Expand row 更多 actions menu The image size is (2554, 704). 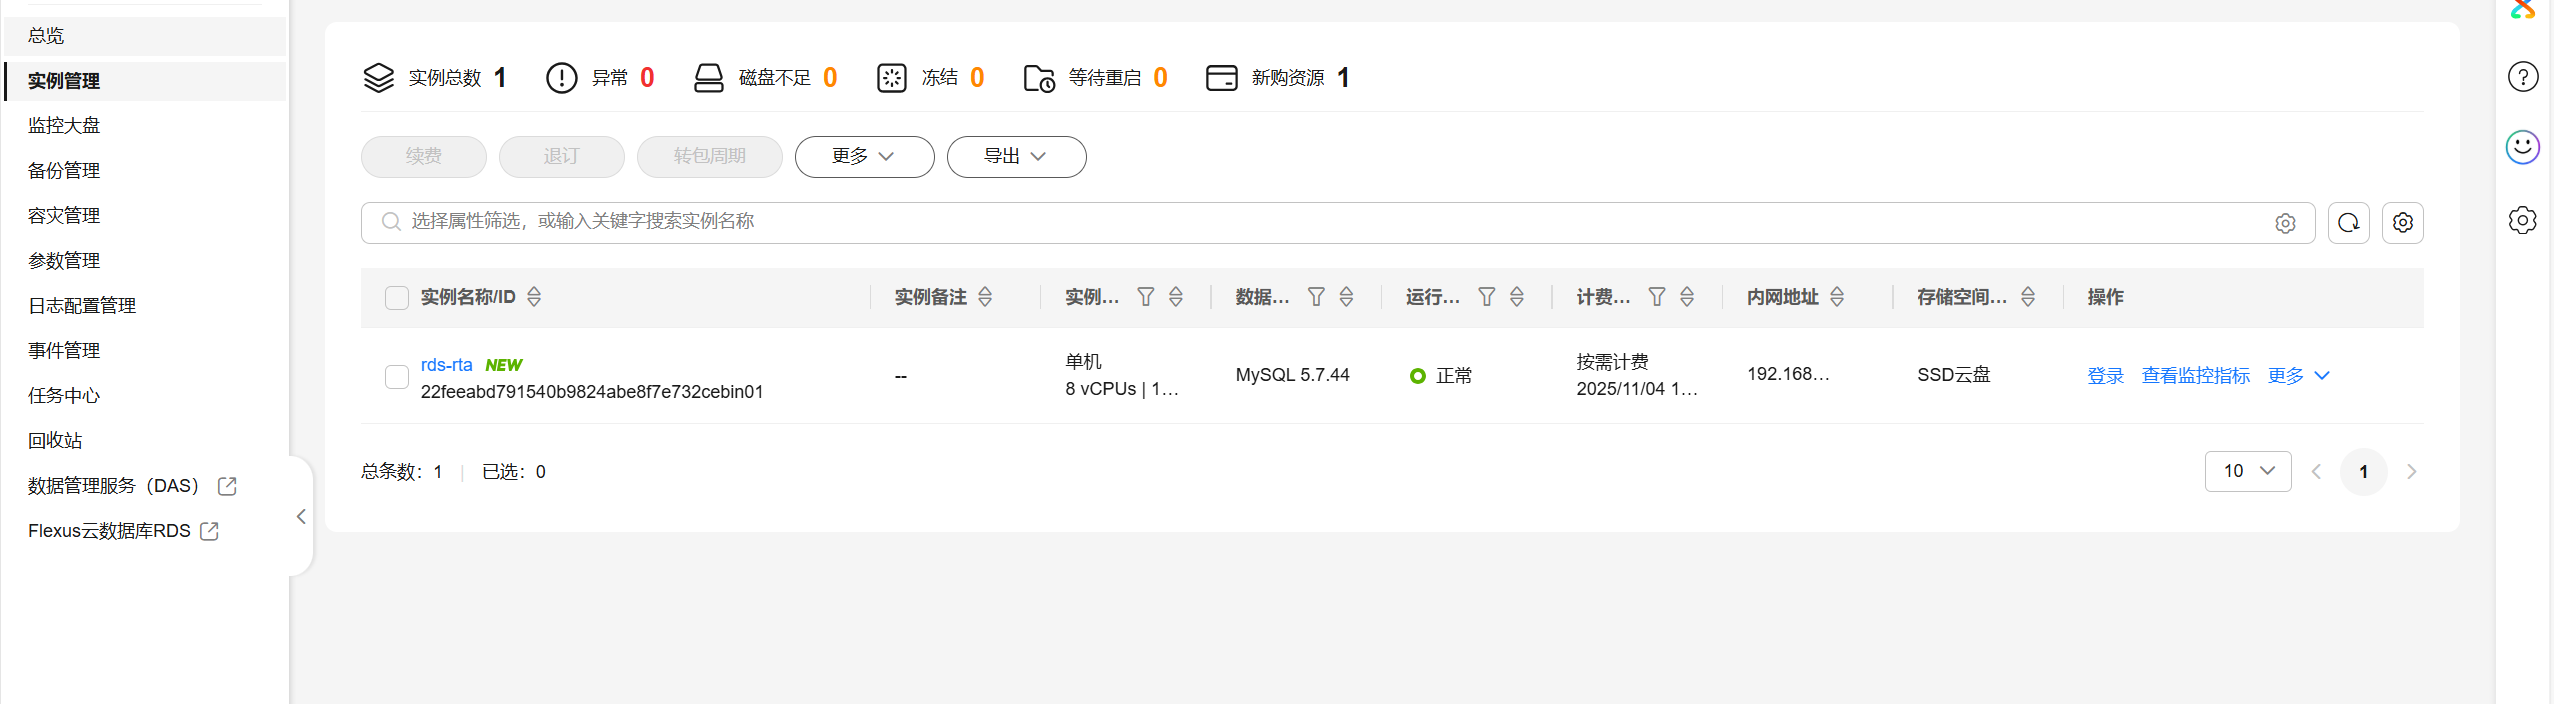click(2298, 376)
